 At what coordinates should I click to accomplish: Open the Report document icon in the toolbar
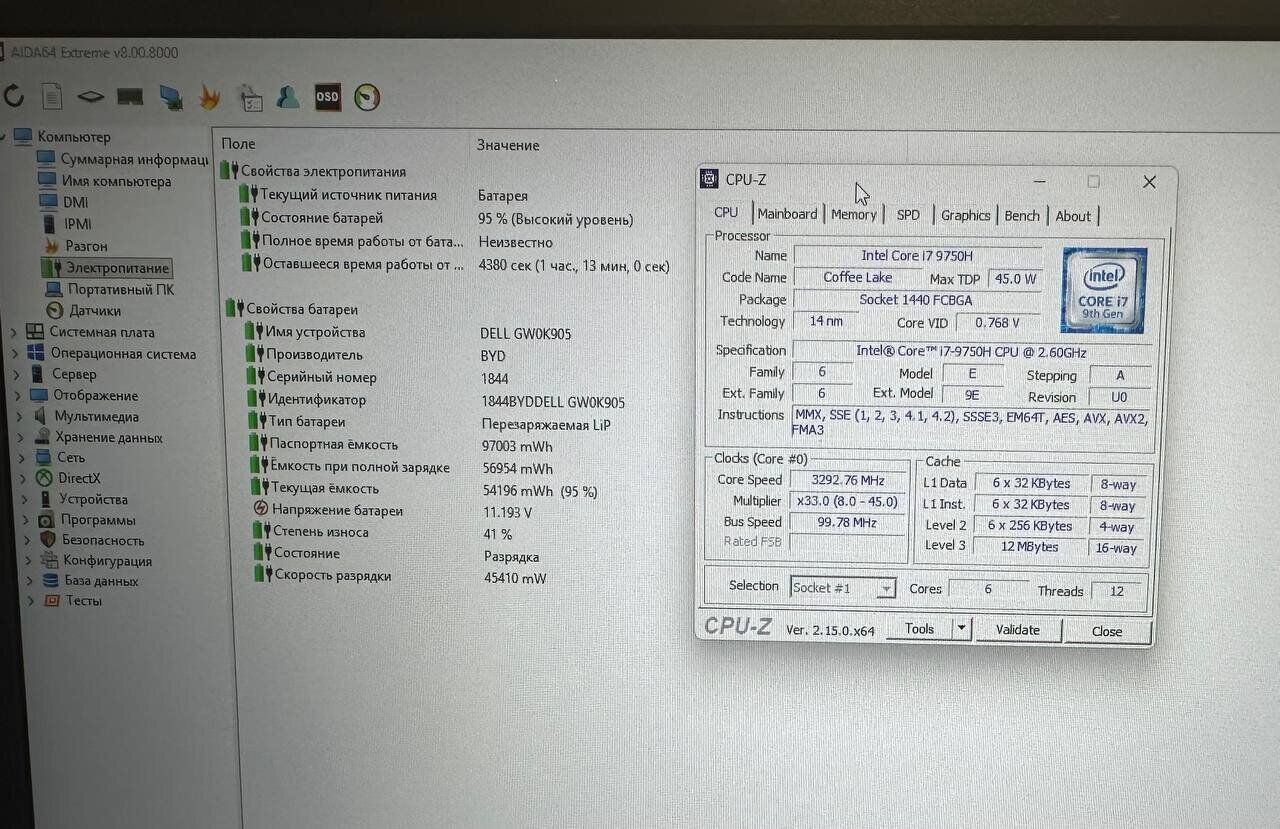coord(52,97)
